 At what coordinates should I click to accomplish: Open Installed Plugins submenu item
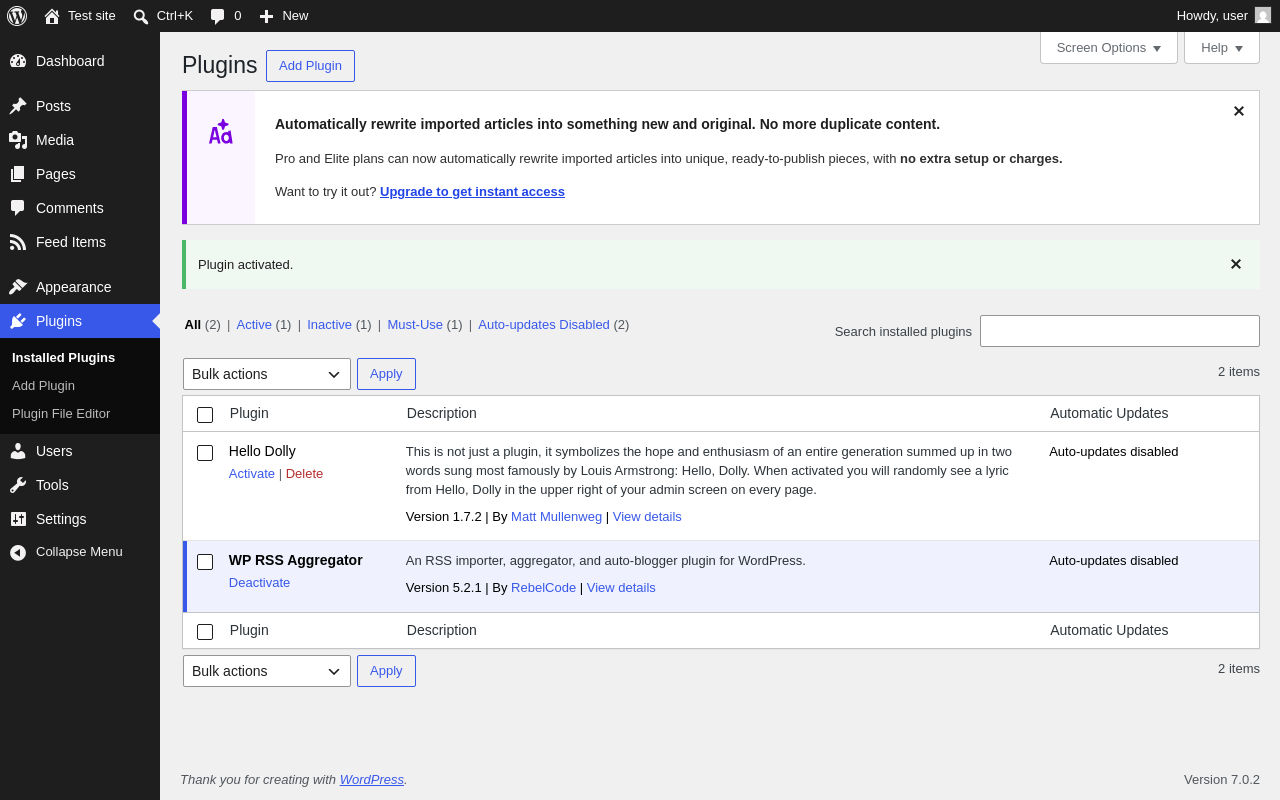63,357
